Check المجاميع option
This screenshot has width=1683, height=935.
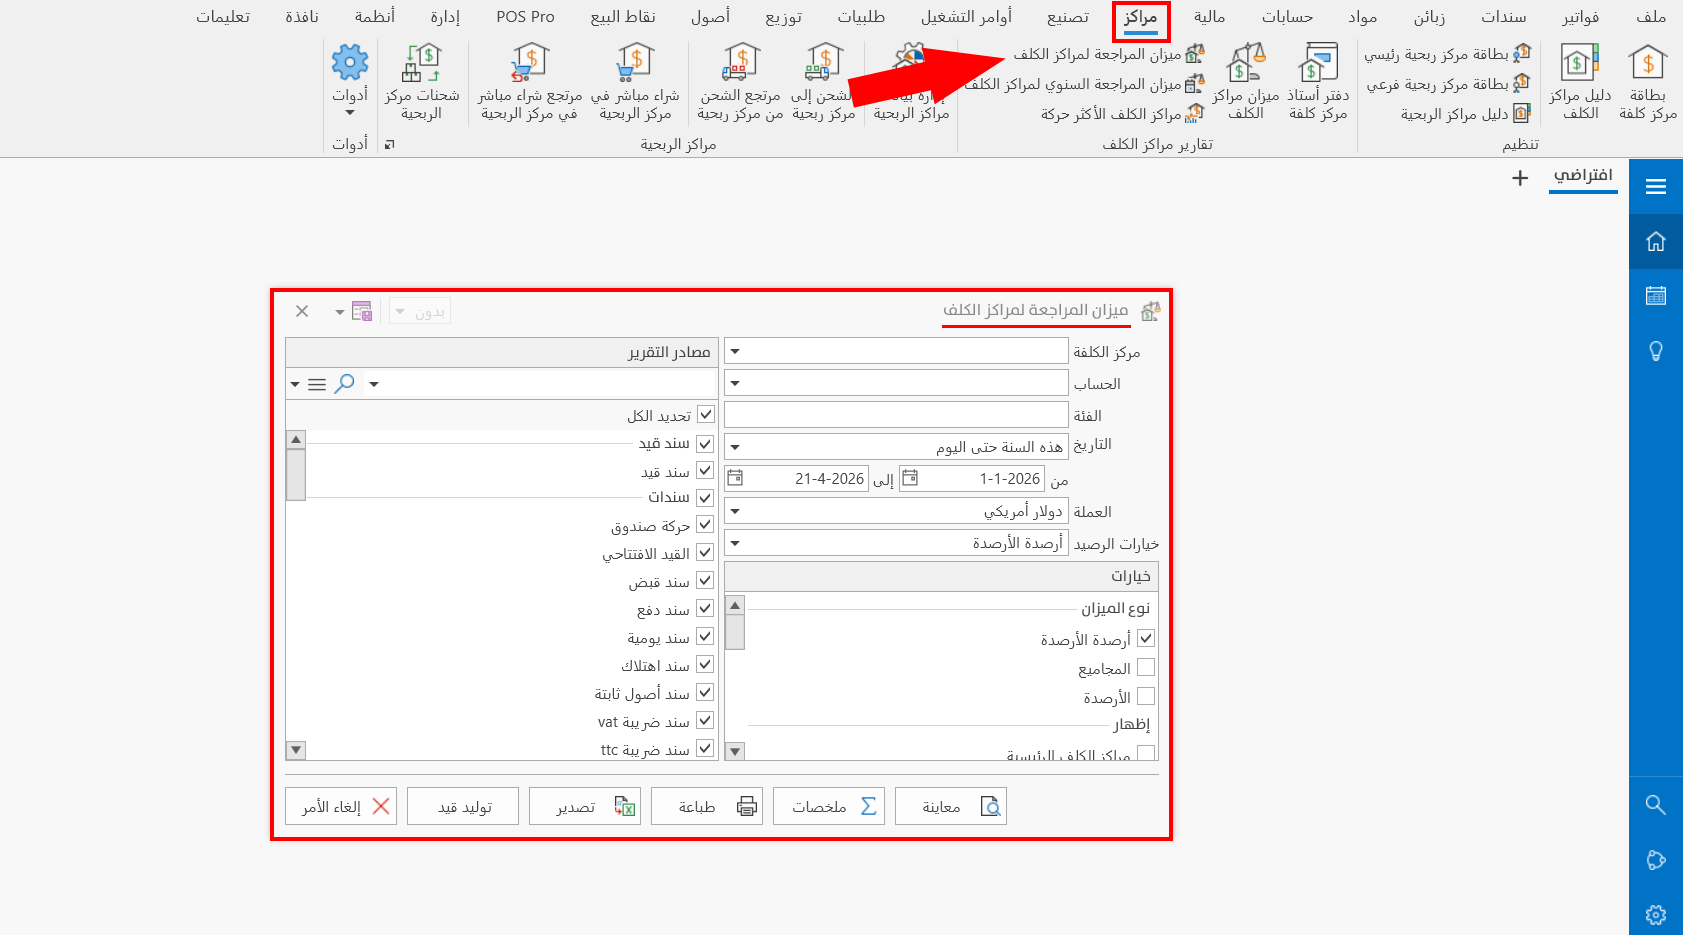[1146, 667]
